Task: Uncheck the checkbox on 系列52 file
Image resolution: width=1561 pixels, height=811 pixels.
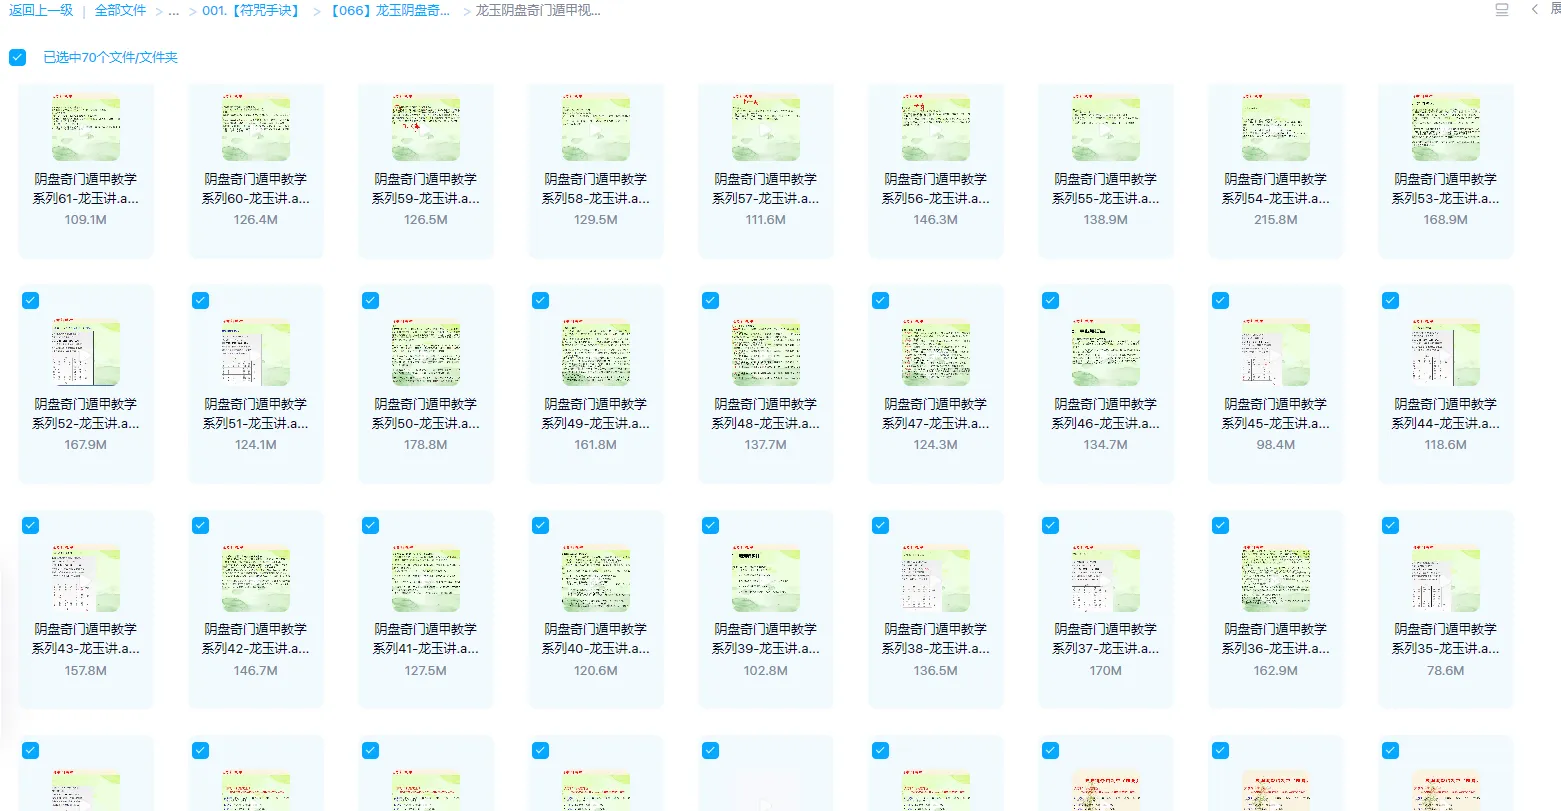Action: (x=30, y=300)
